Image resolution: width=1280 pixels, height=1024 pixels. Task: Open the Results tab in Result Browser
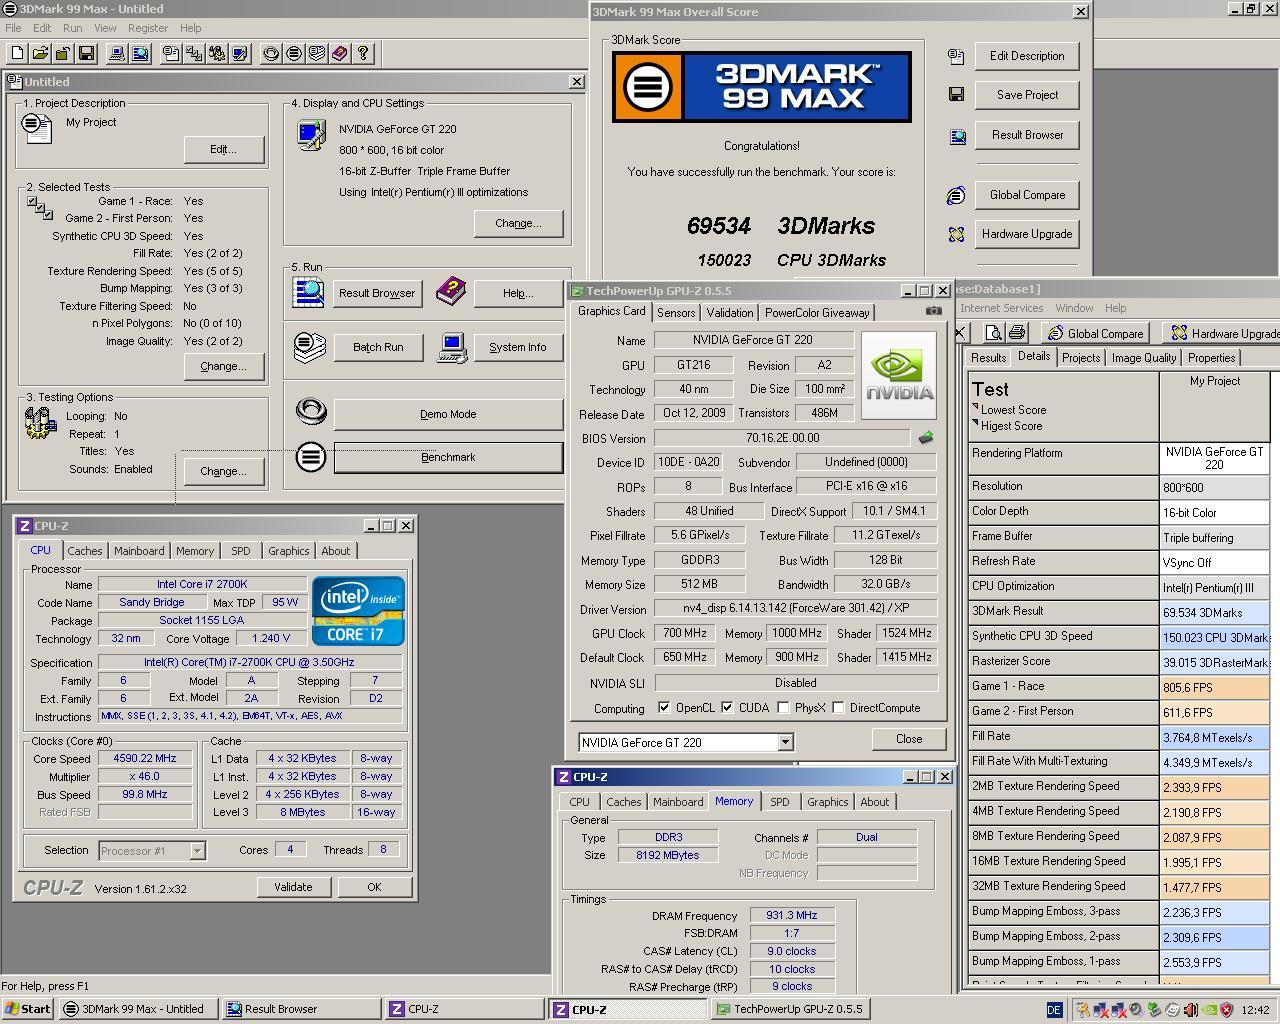tap(988, 358)
